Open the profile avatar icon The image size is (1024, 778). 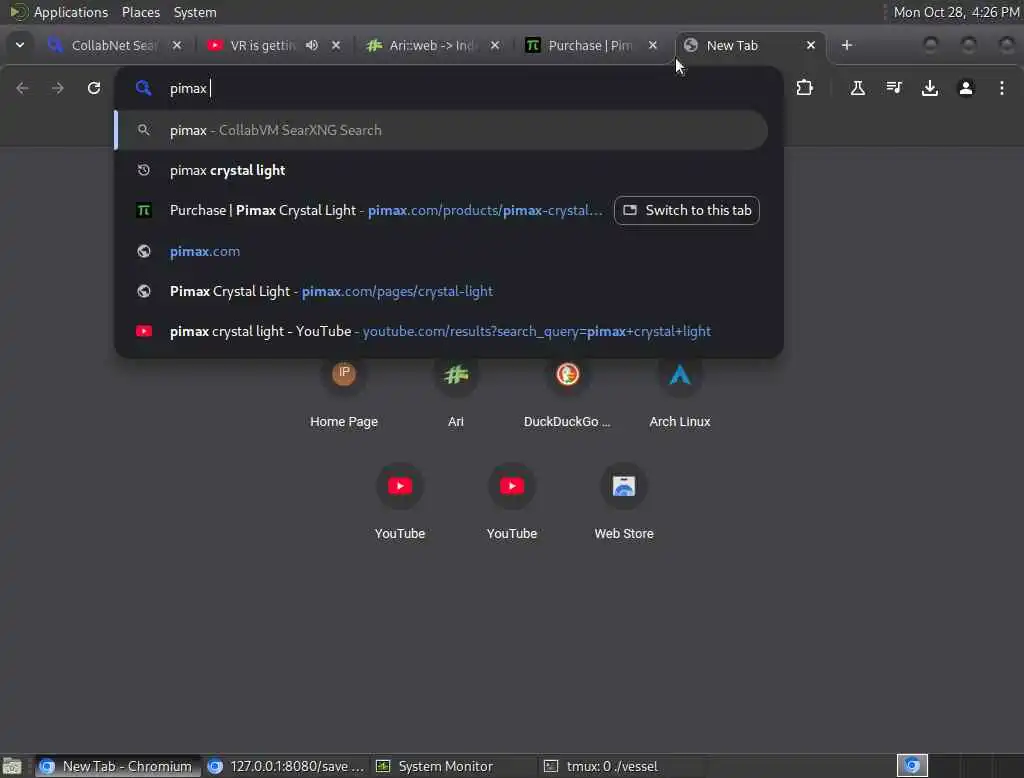click(x=966, y=88)
